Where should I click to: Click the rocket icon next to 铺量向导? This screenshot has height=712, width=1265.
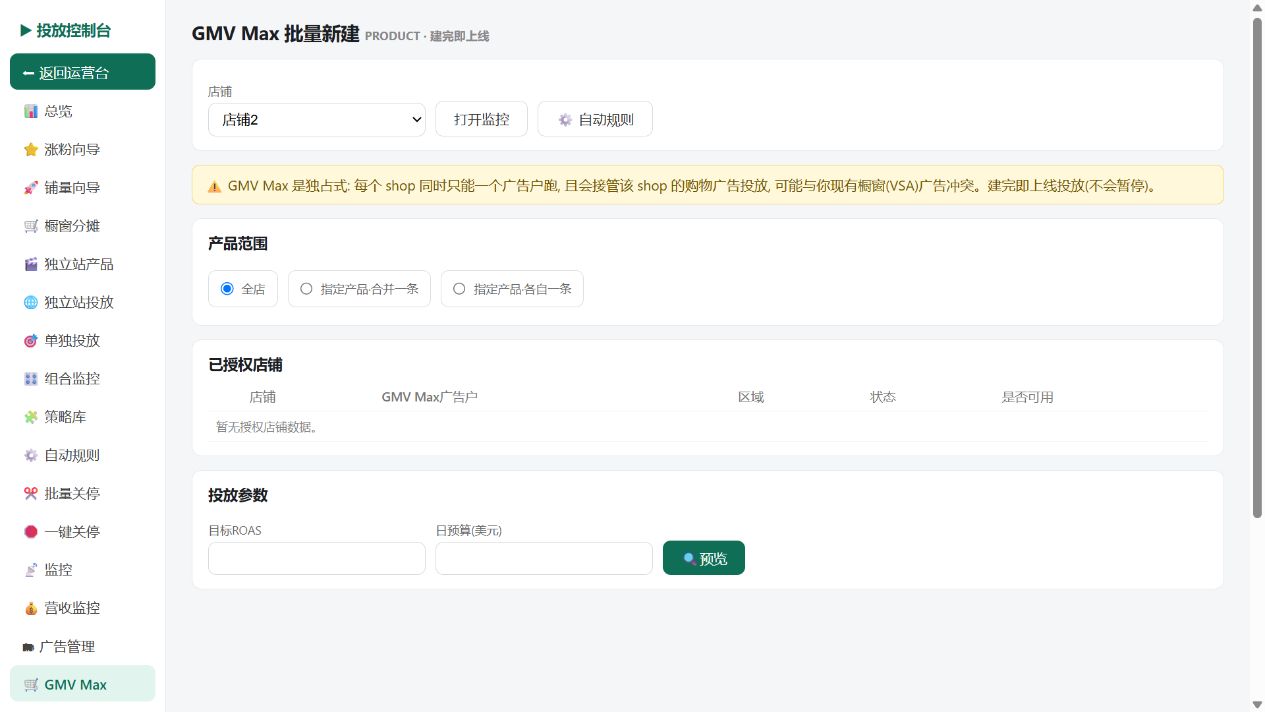(30, 188)
